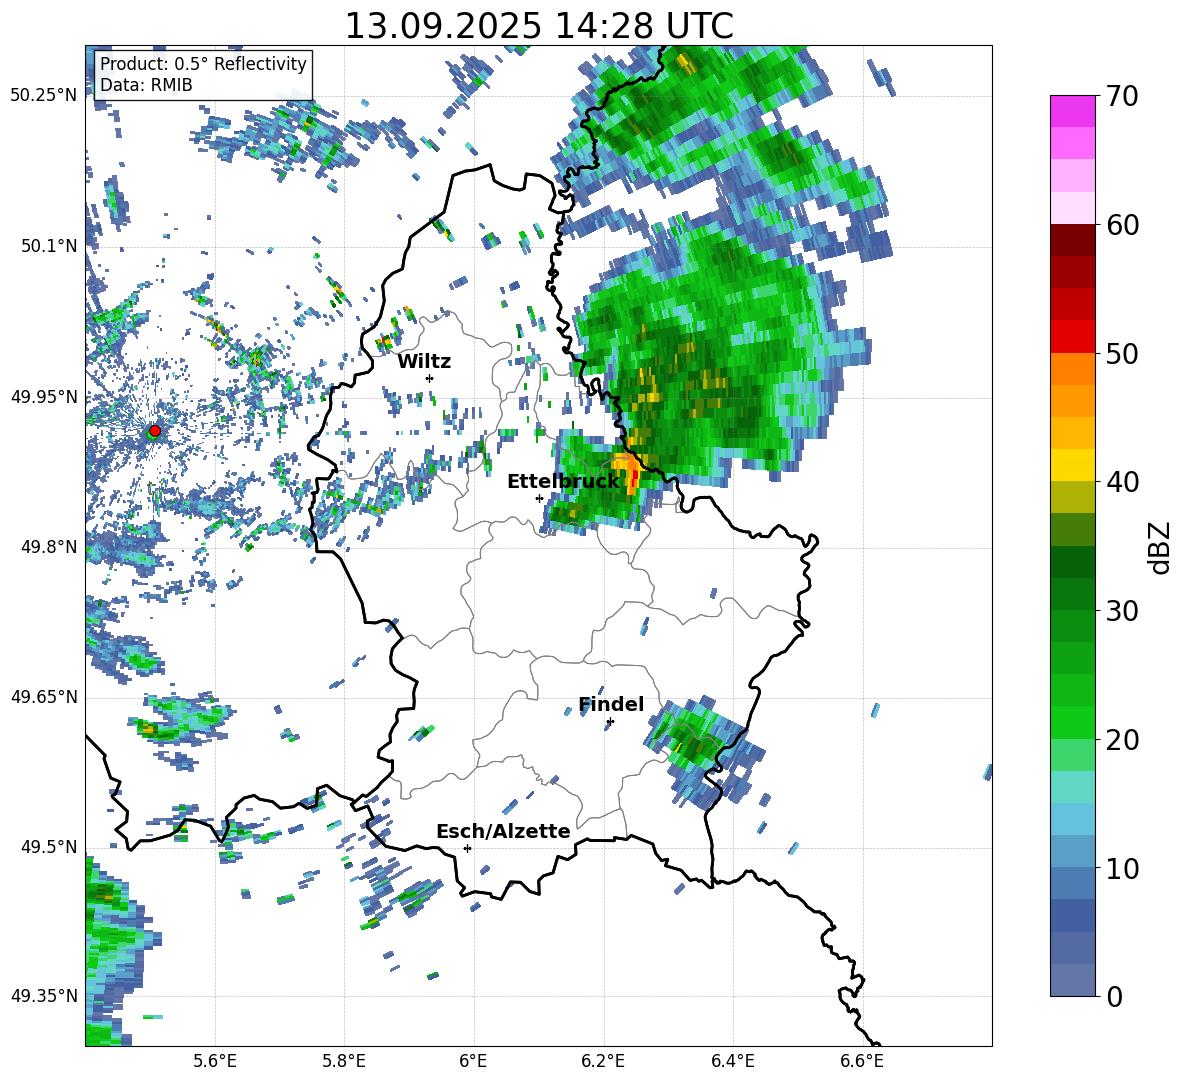1184x1081 pixels.
Task: Click the 5.8°E longitude label
Action: (x=344, y=1061)
